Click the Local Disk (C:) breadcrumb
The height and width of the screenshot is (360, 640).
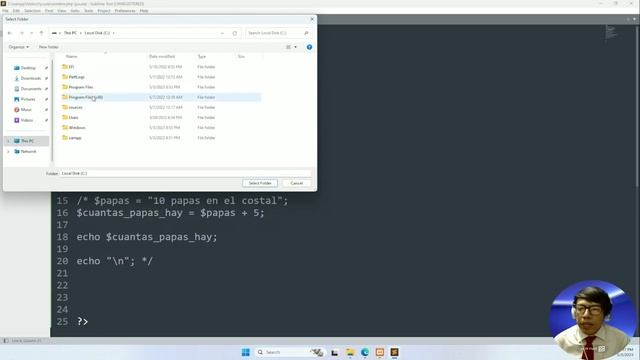click(97, 33)
